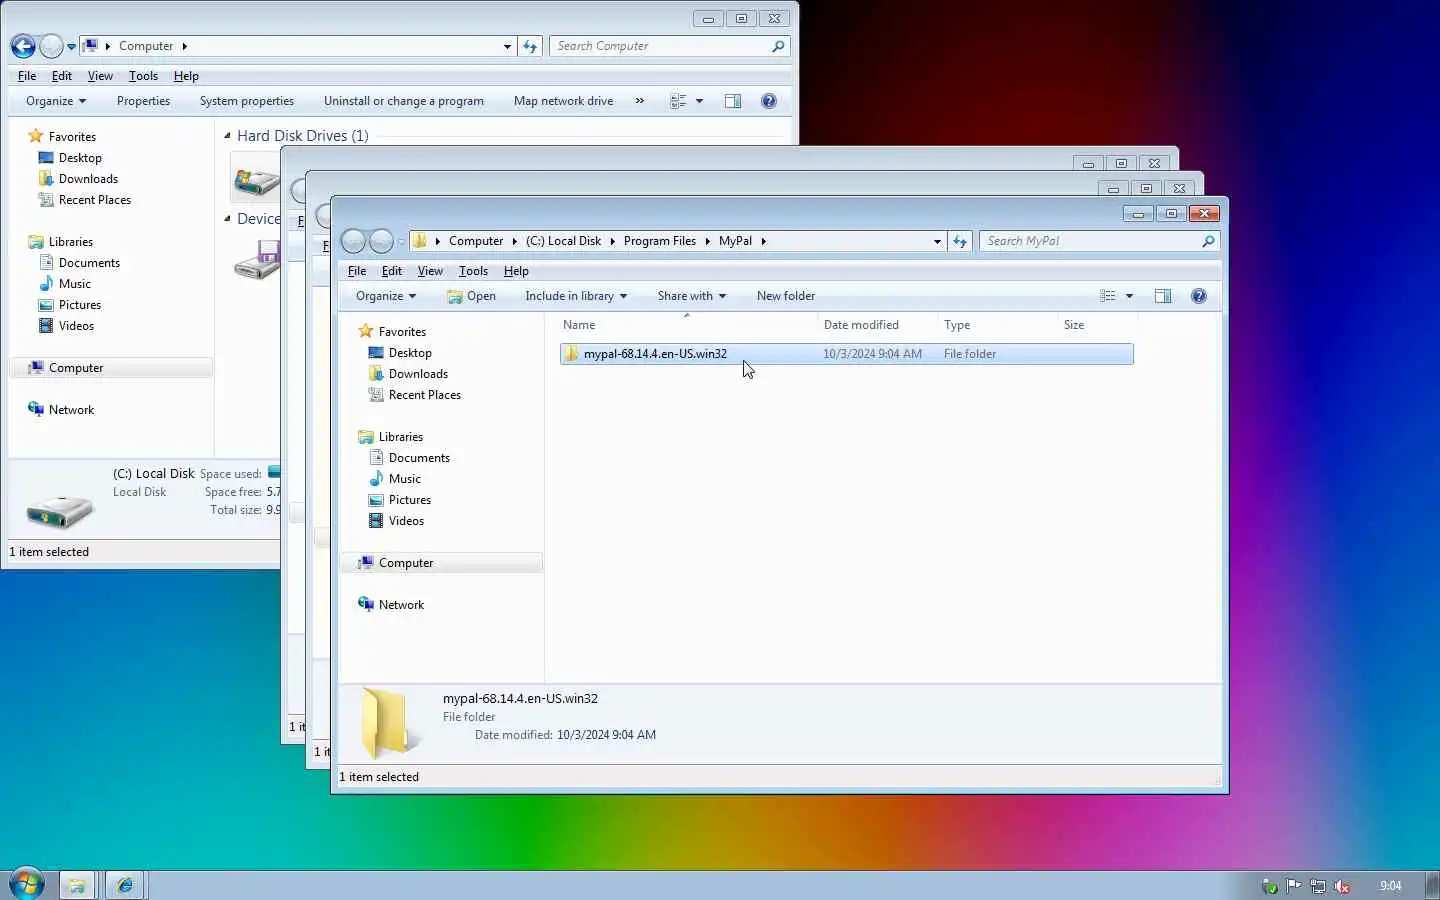Open Help icon in MyPal toolbar

[x=1199, y=296]
